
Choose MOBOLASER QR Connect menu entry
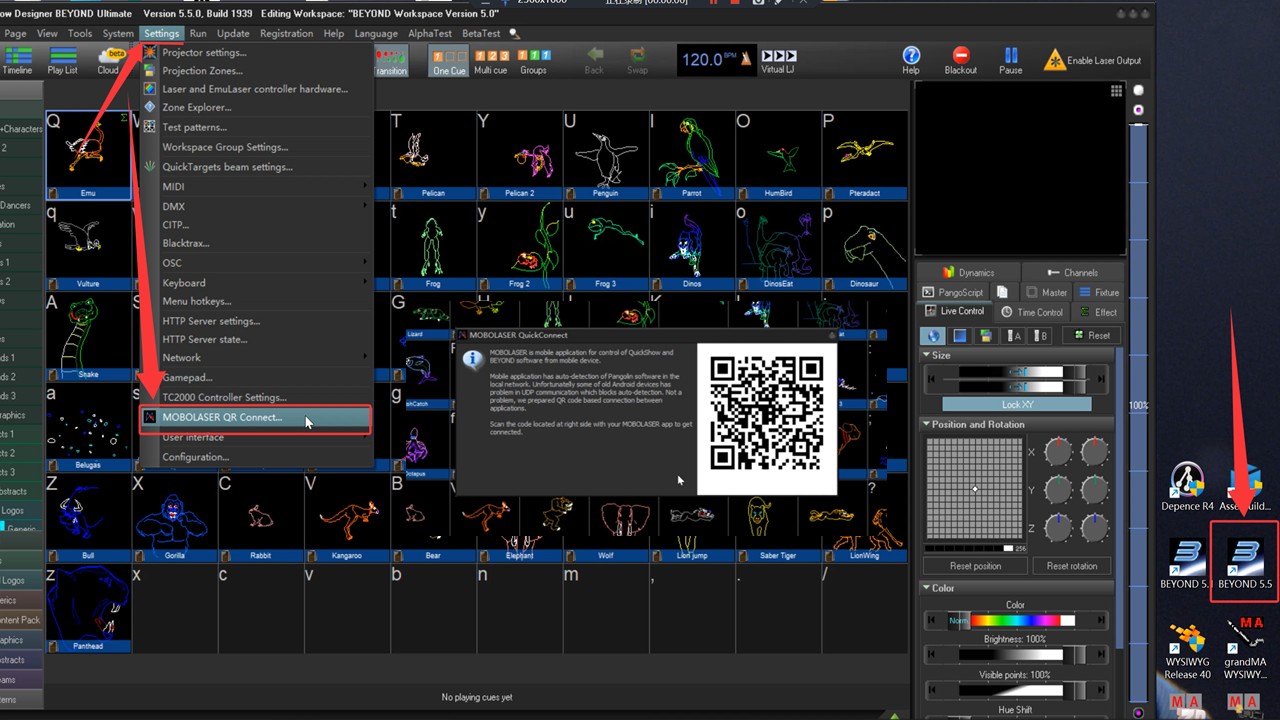coord(222,418)
